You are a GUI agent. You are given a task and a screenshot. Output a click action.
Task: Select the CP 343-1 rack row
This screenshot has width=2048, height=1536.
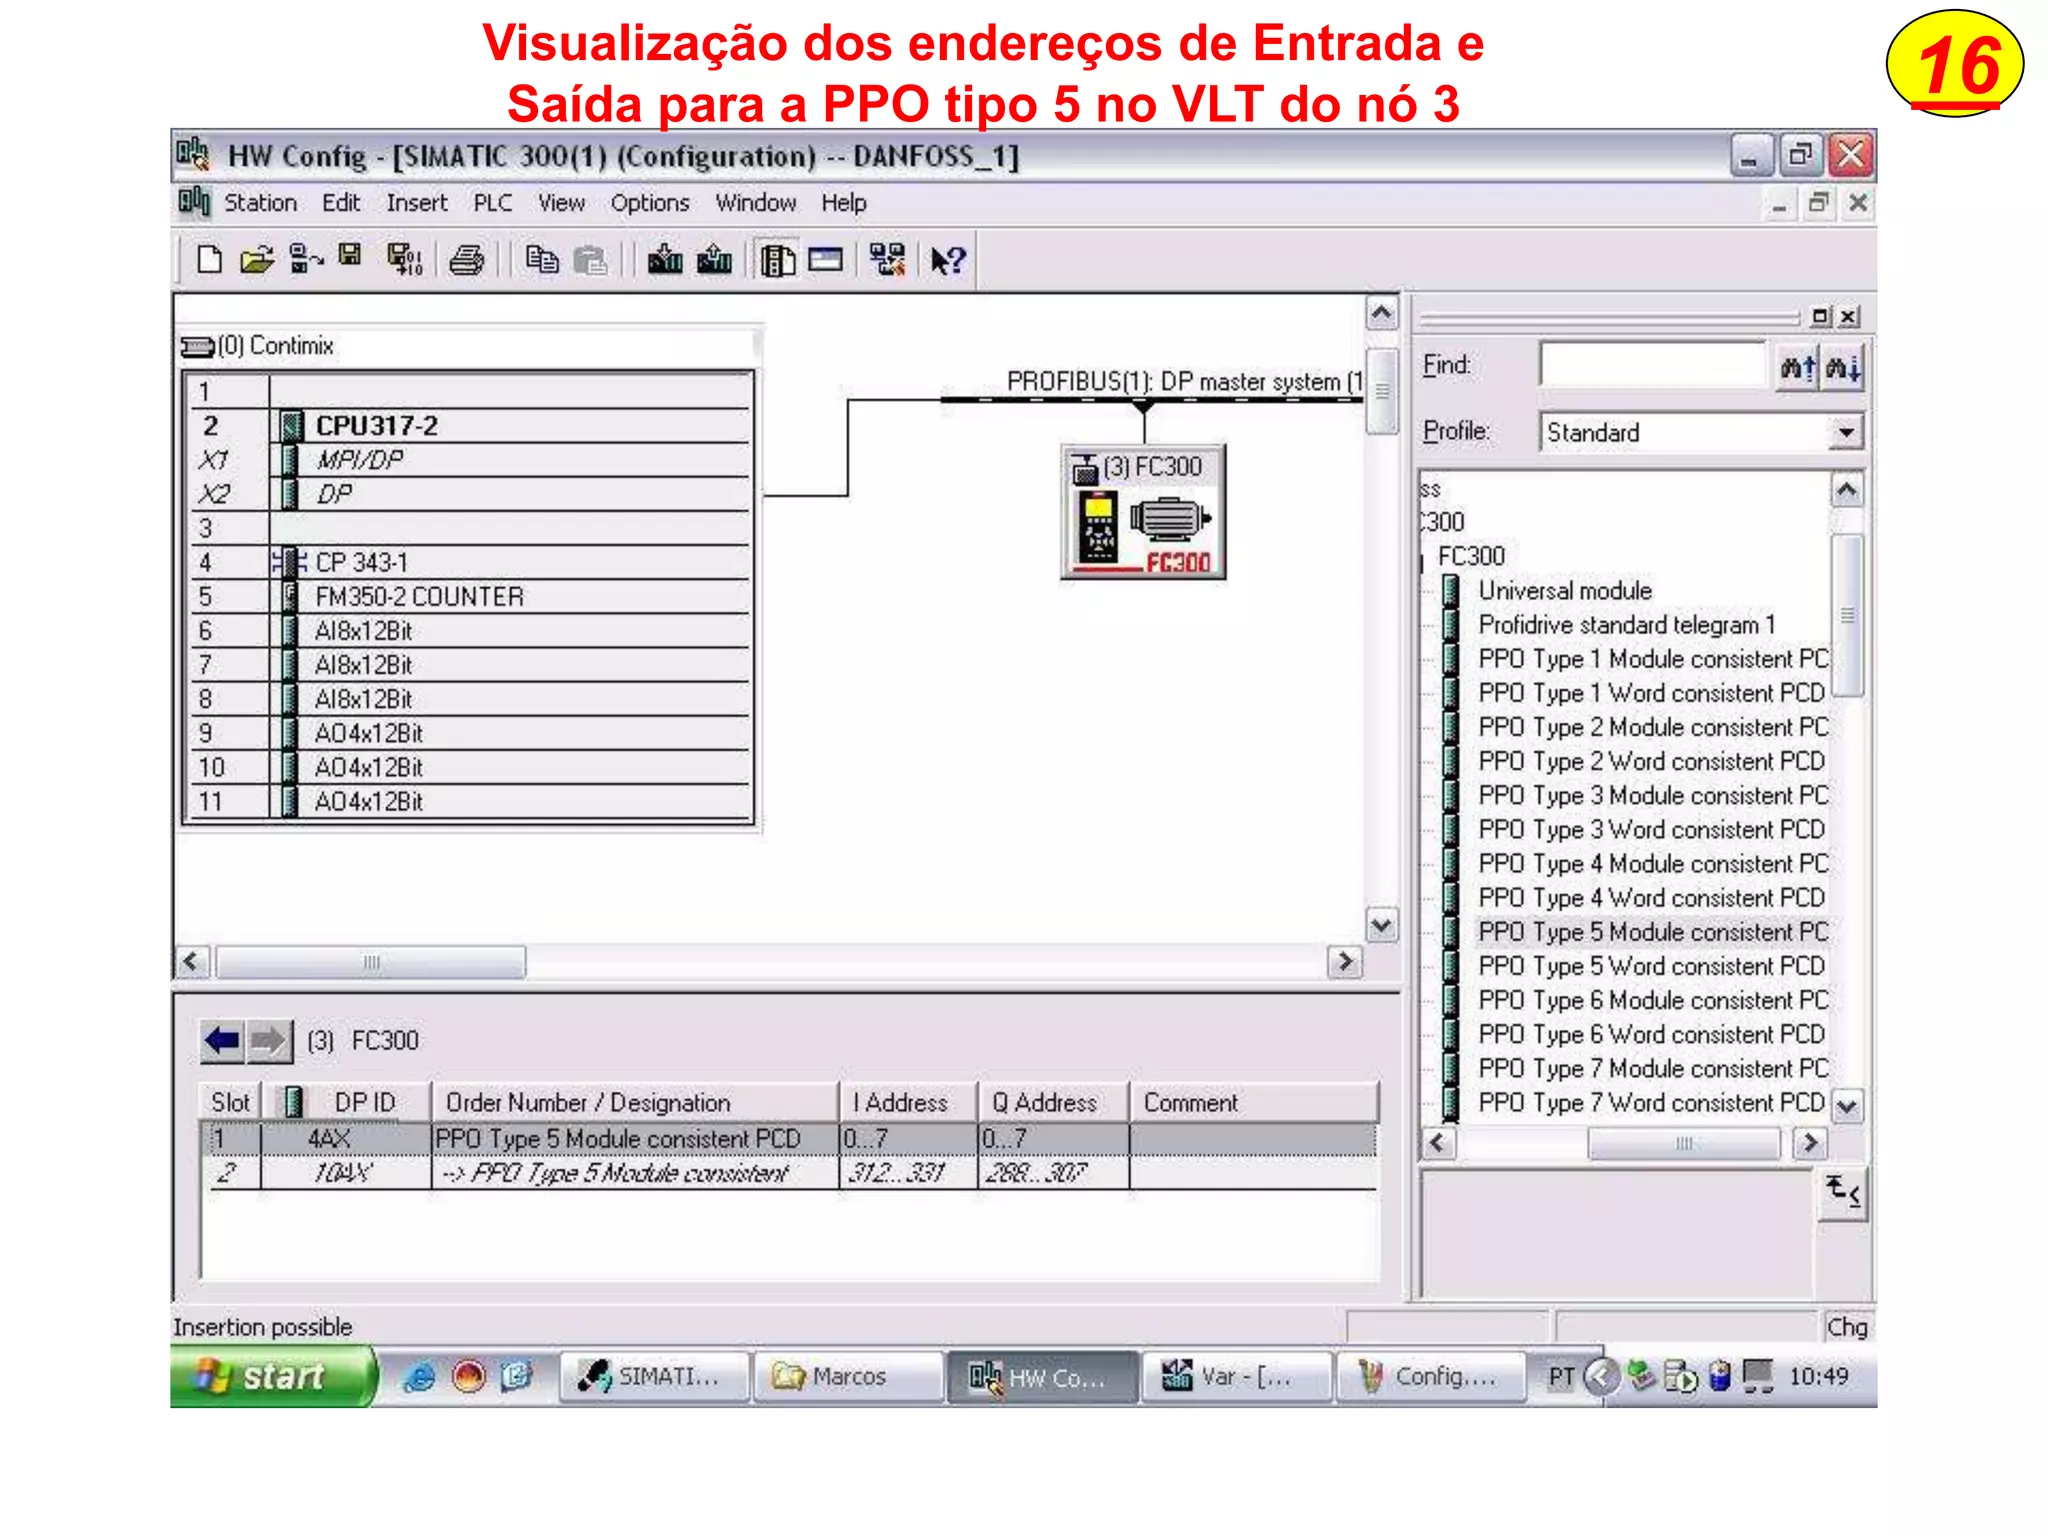pos(469,562)
